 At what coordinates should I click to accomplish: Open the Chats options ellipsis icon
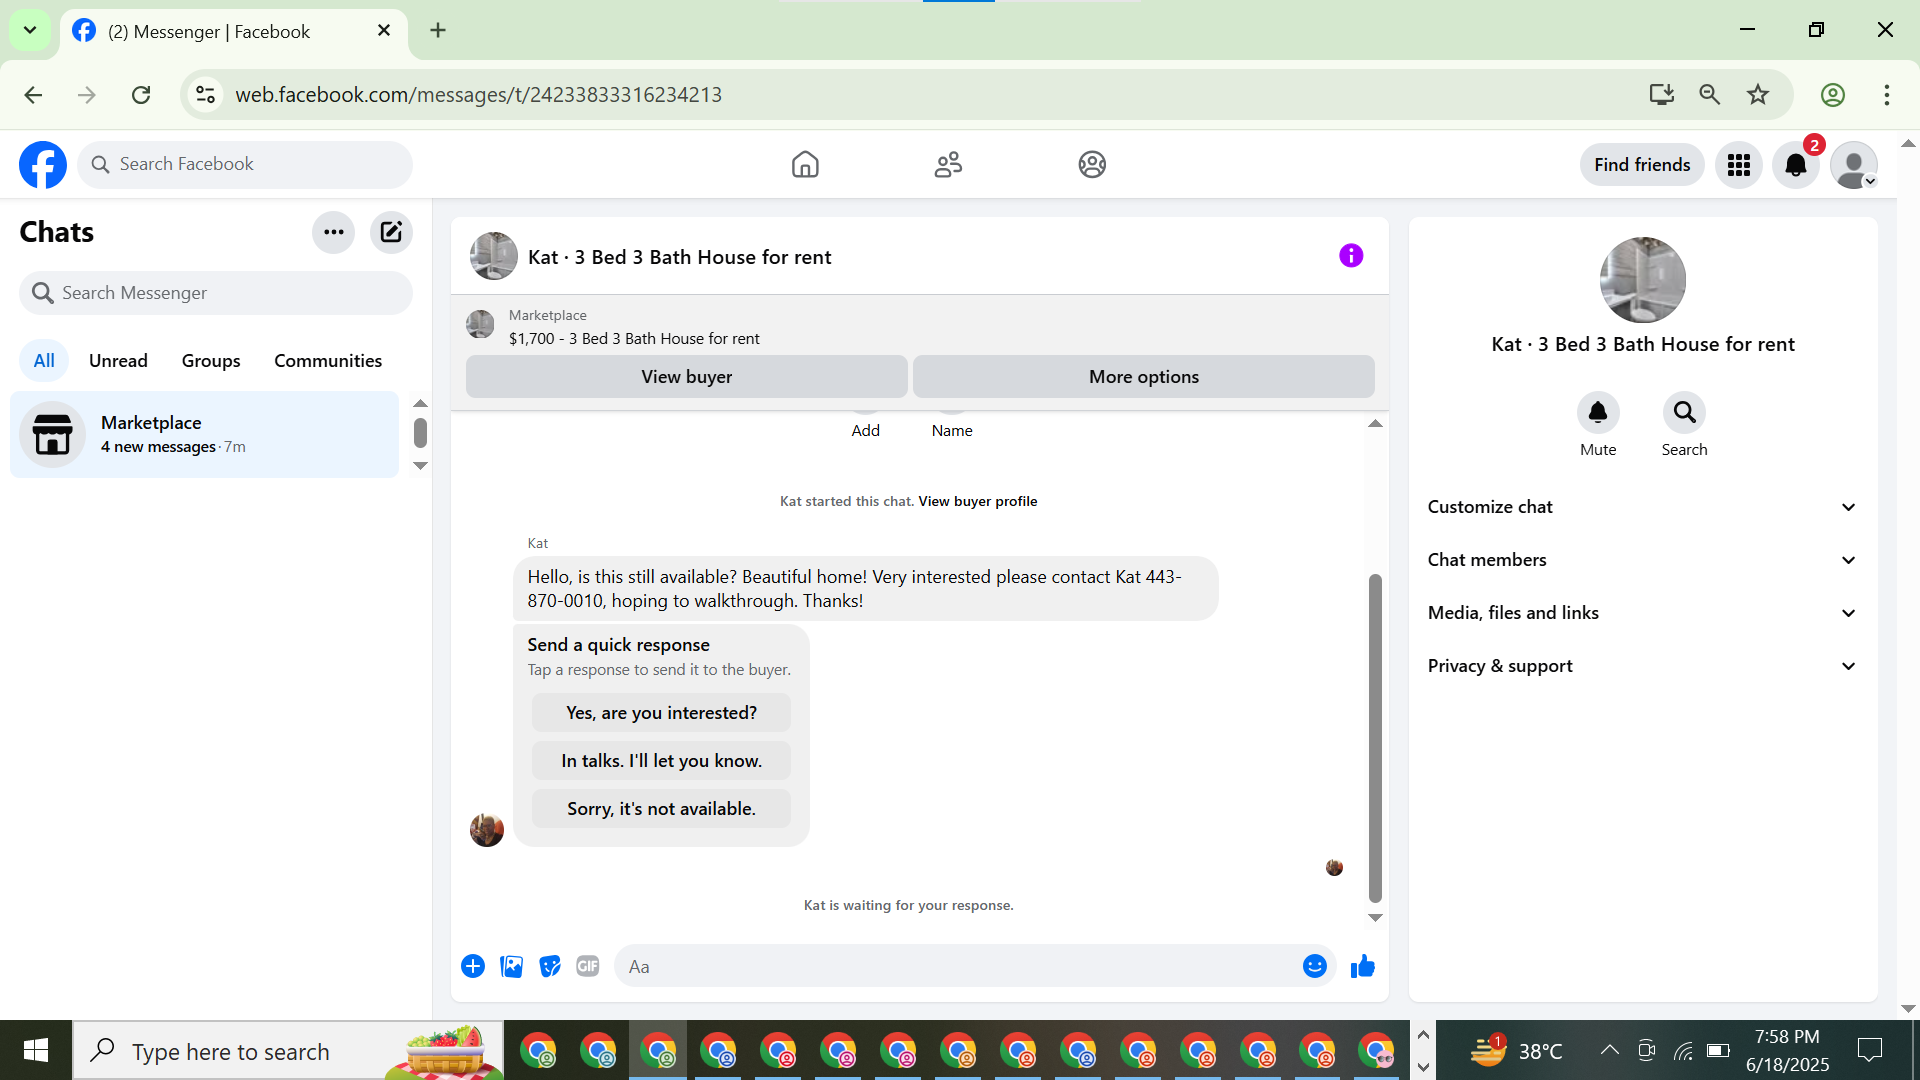click(x=333, y=232)
